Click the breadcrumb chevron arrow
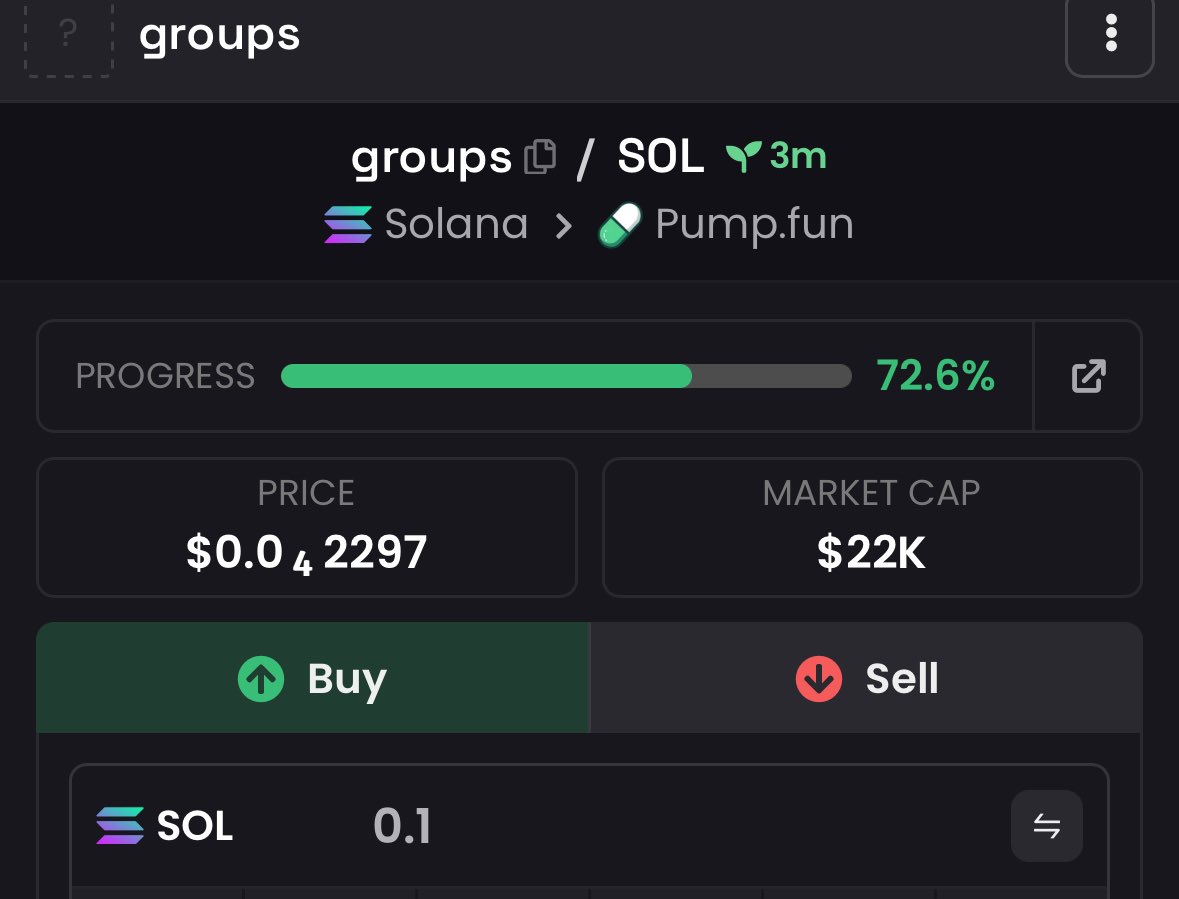The height and width of the screenshot is (899, 1179). click(x=563, y=226)
